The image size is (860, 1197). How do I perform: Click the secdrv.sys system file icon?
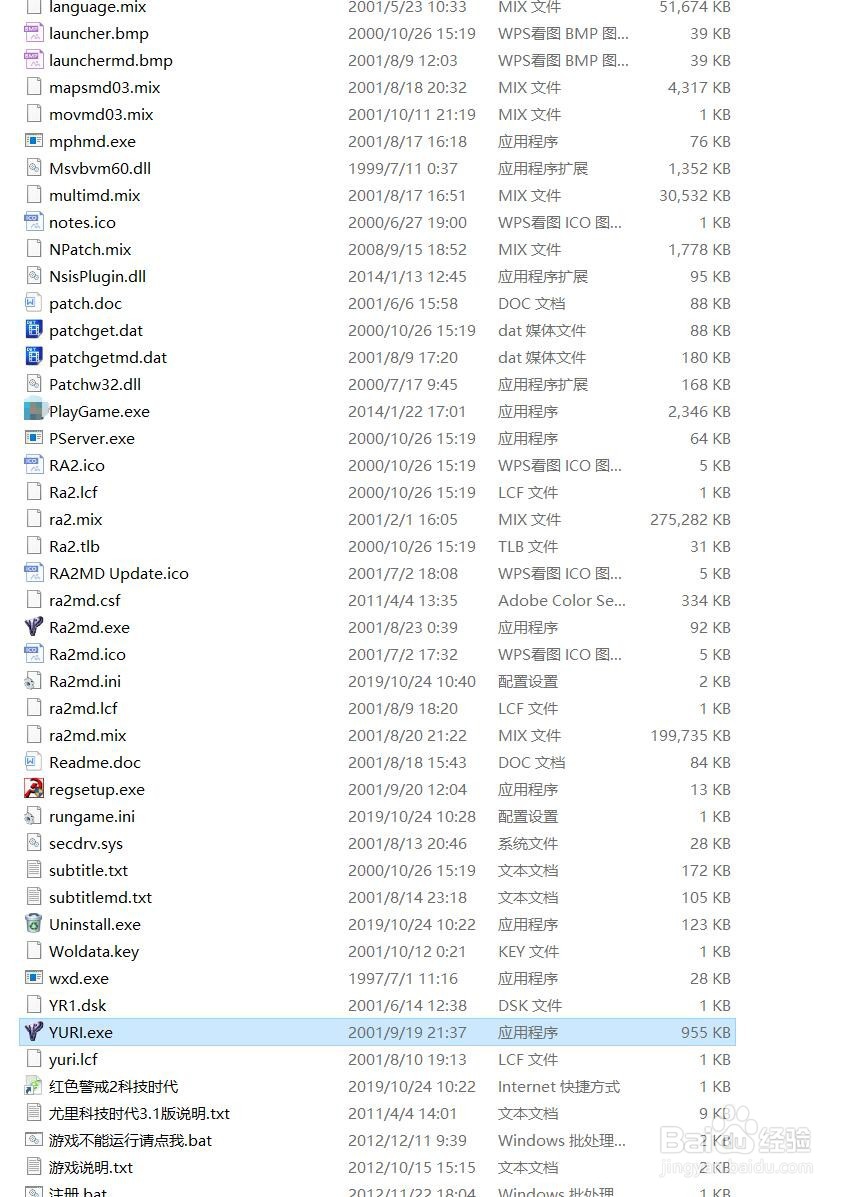click(x=34, y=844)
